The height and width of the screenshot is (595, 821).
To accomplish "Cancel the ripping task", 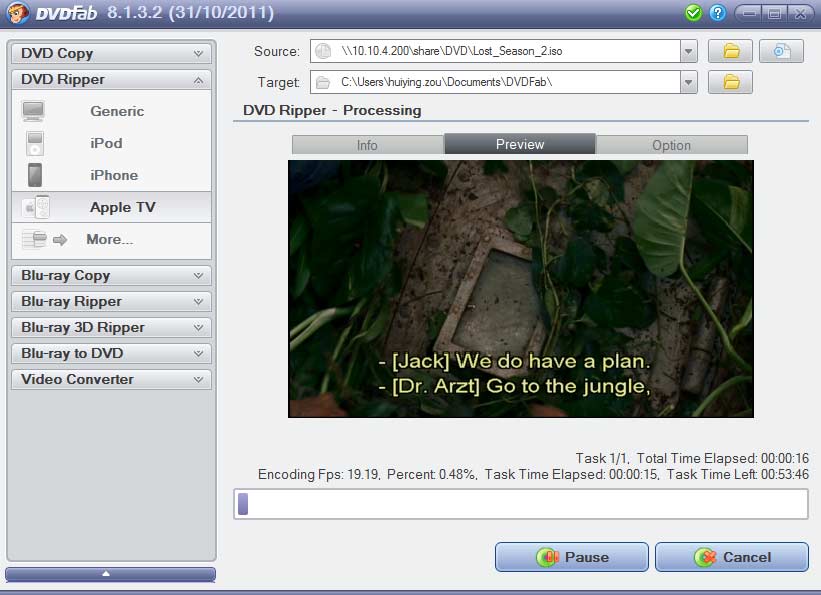I will pyautogui.click(x=732, y=557).
